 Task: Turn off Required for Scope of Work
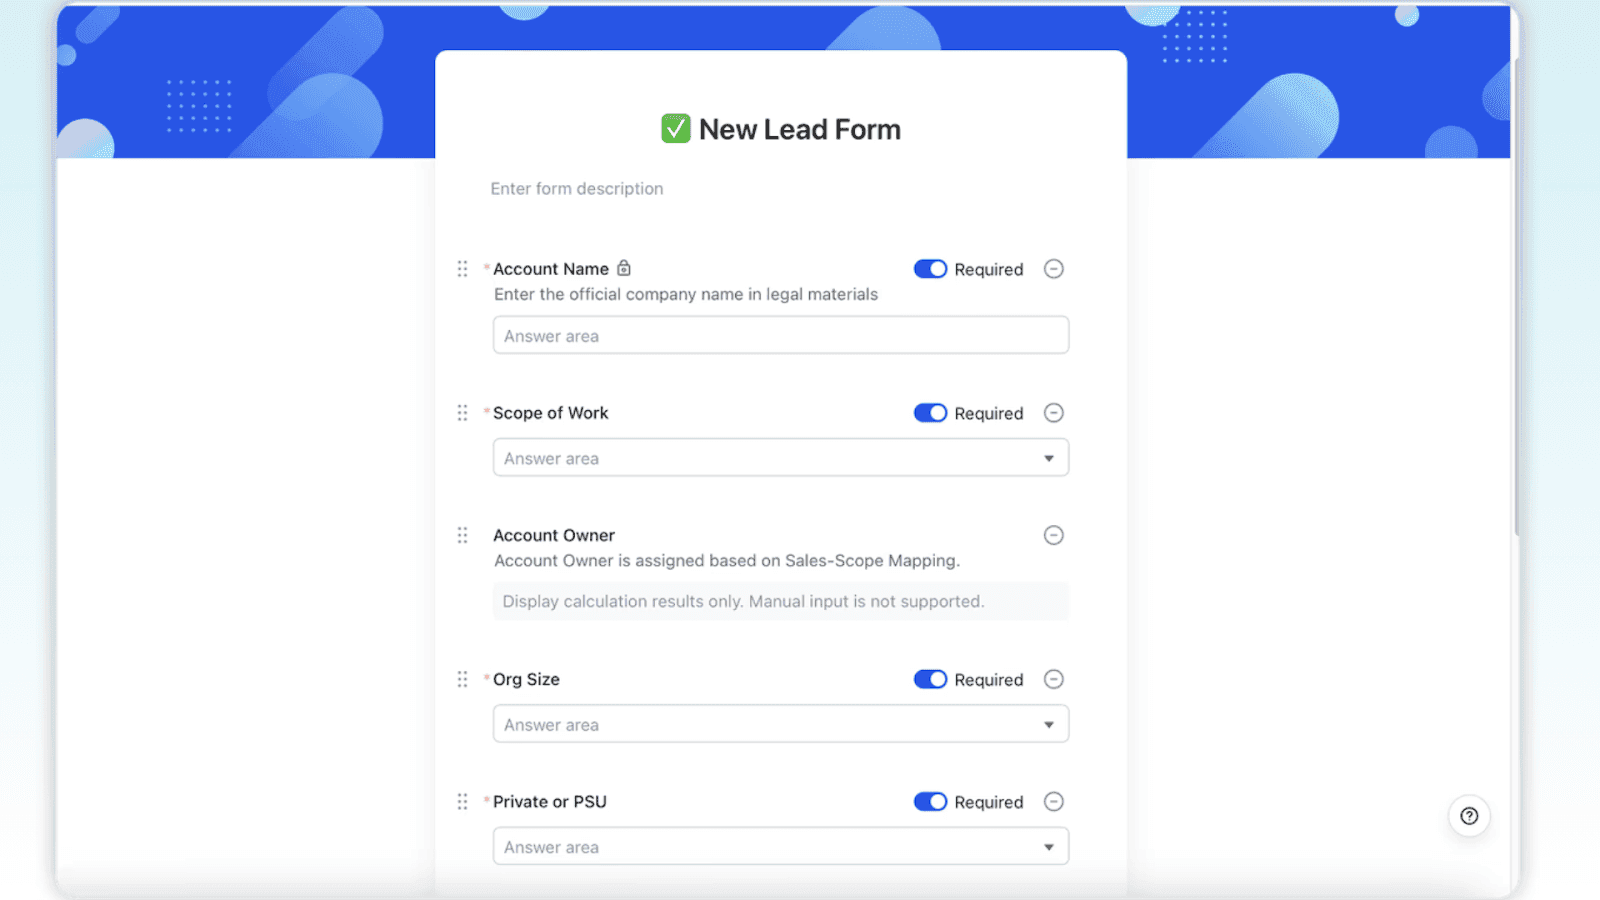point(930,412)
